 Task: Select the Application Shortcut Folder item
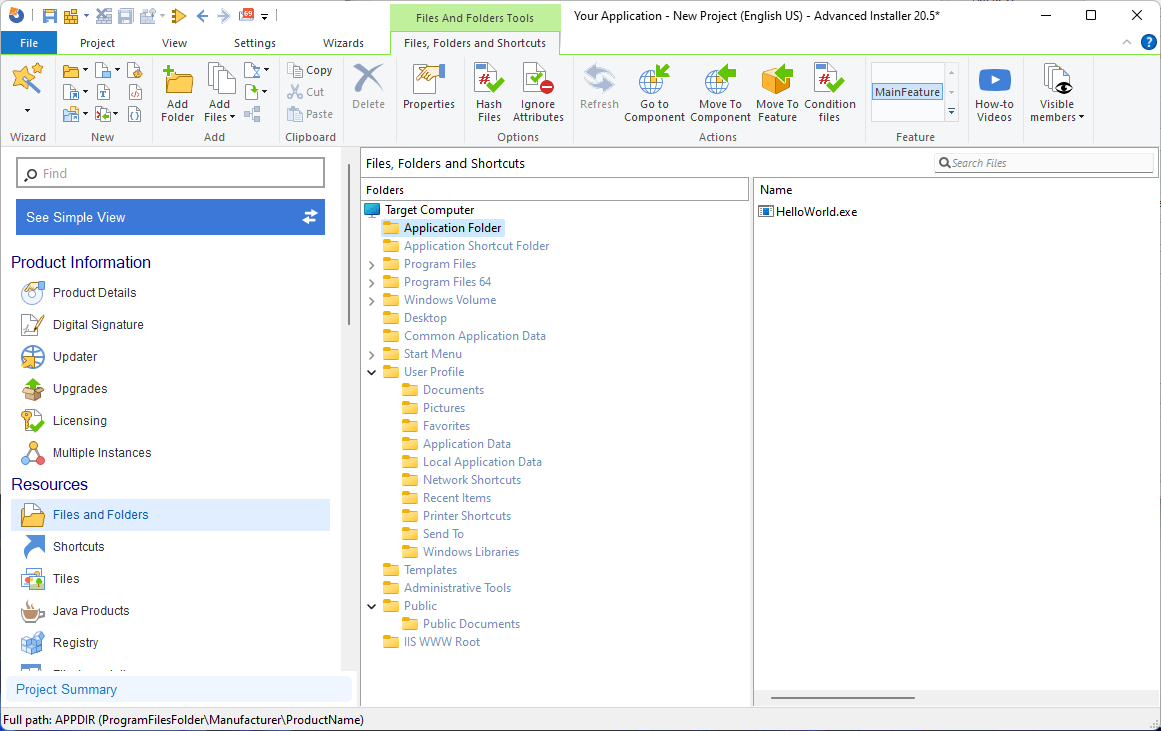tap(466, 246)
